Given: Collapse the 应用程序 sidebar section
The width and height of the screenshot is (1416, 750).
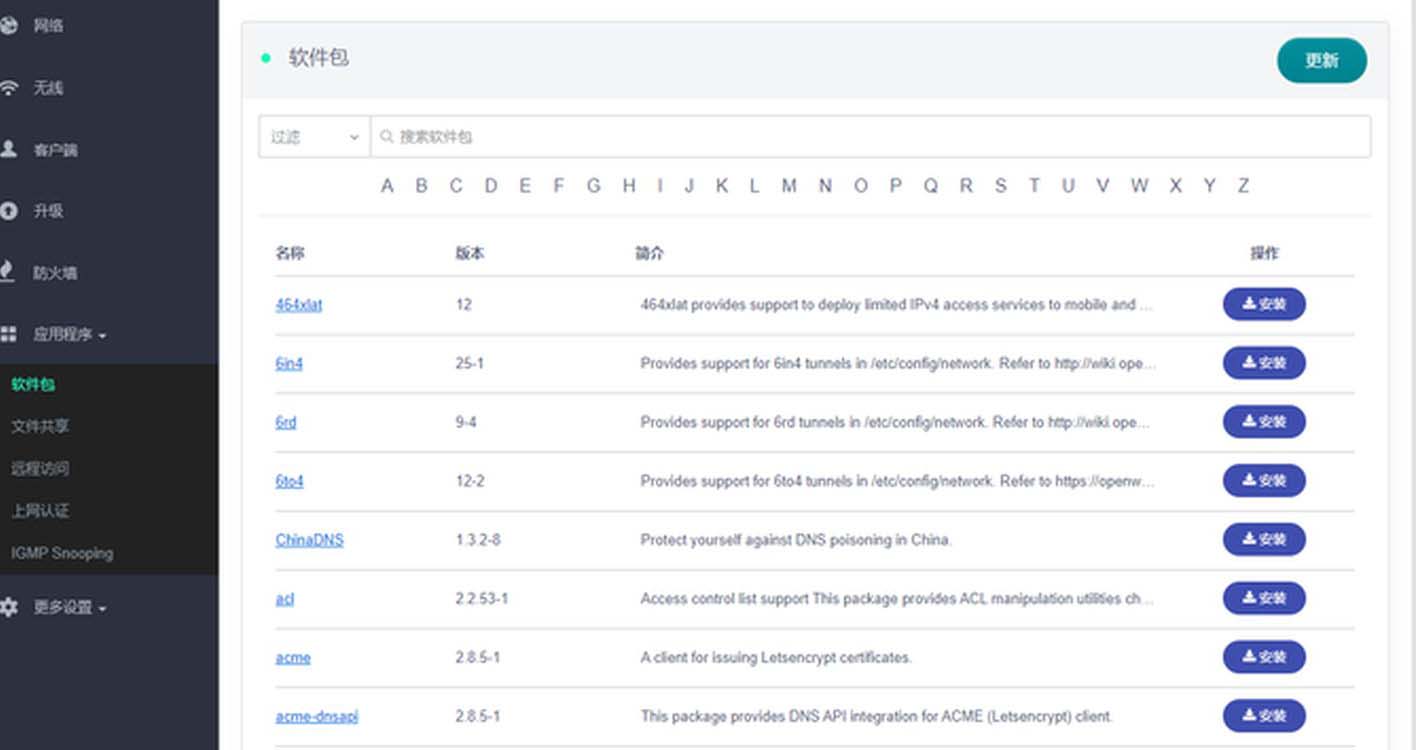Looking at the screenshot, I should 69,335.
